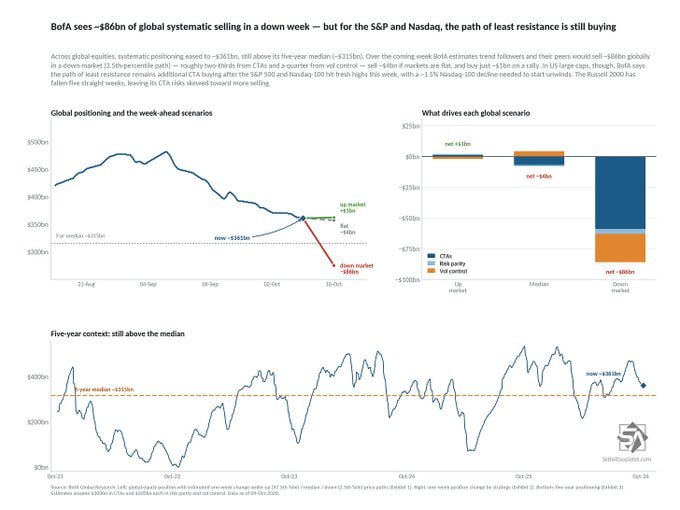This screenshot has height=510, width=680.
Task: Click the 'down market ~$86bn' annotation
Action: pyautogui.click(x=356, y=268)
